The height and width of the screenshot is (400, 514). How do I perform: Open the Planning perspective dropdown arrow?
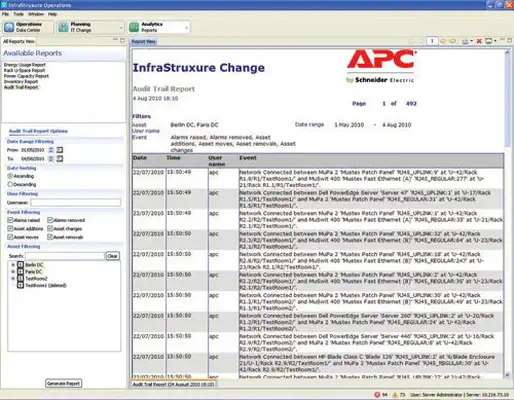point(121,28)
